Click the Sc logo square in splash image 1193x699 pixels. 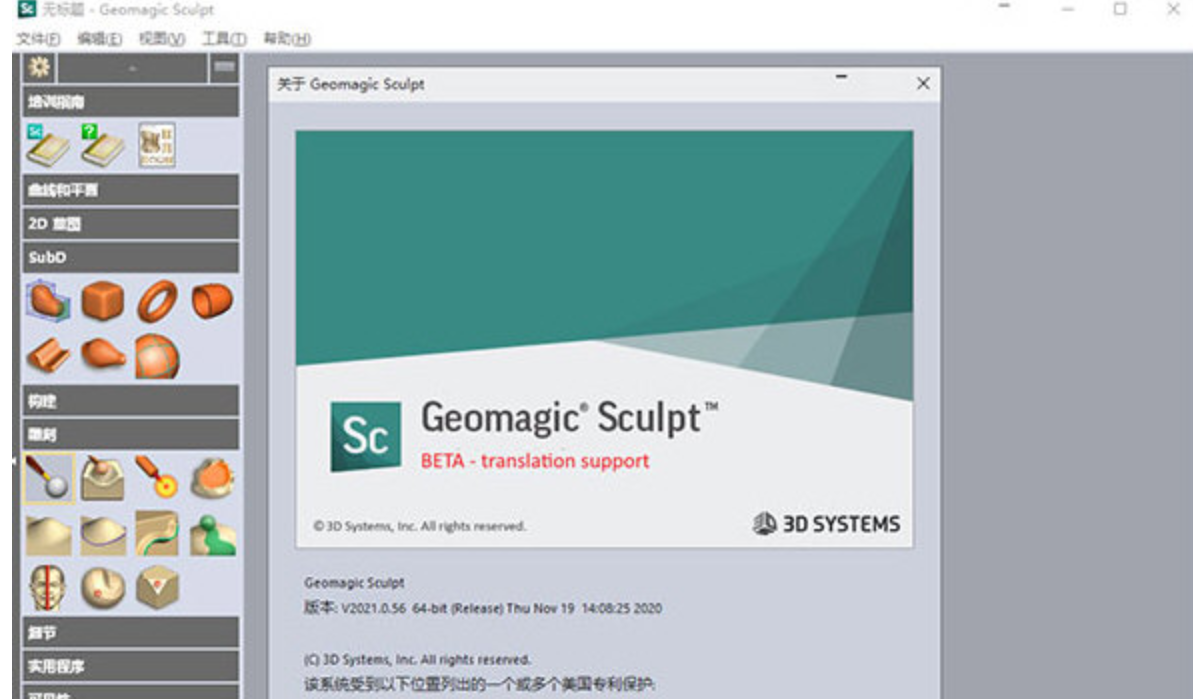click(x=365, y=437)
